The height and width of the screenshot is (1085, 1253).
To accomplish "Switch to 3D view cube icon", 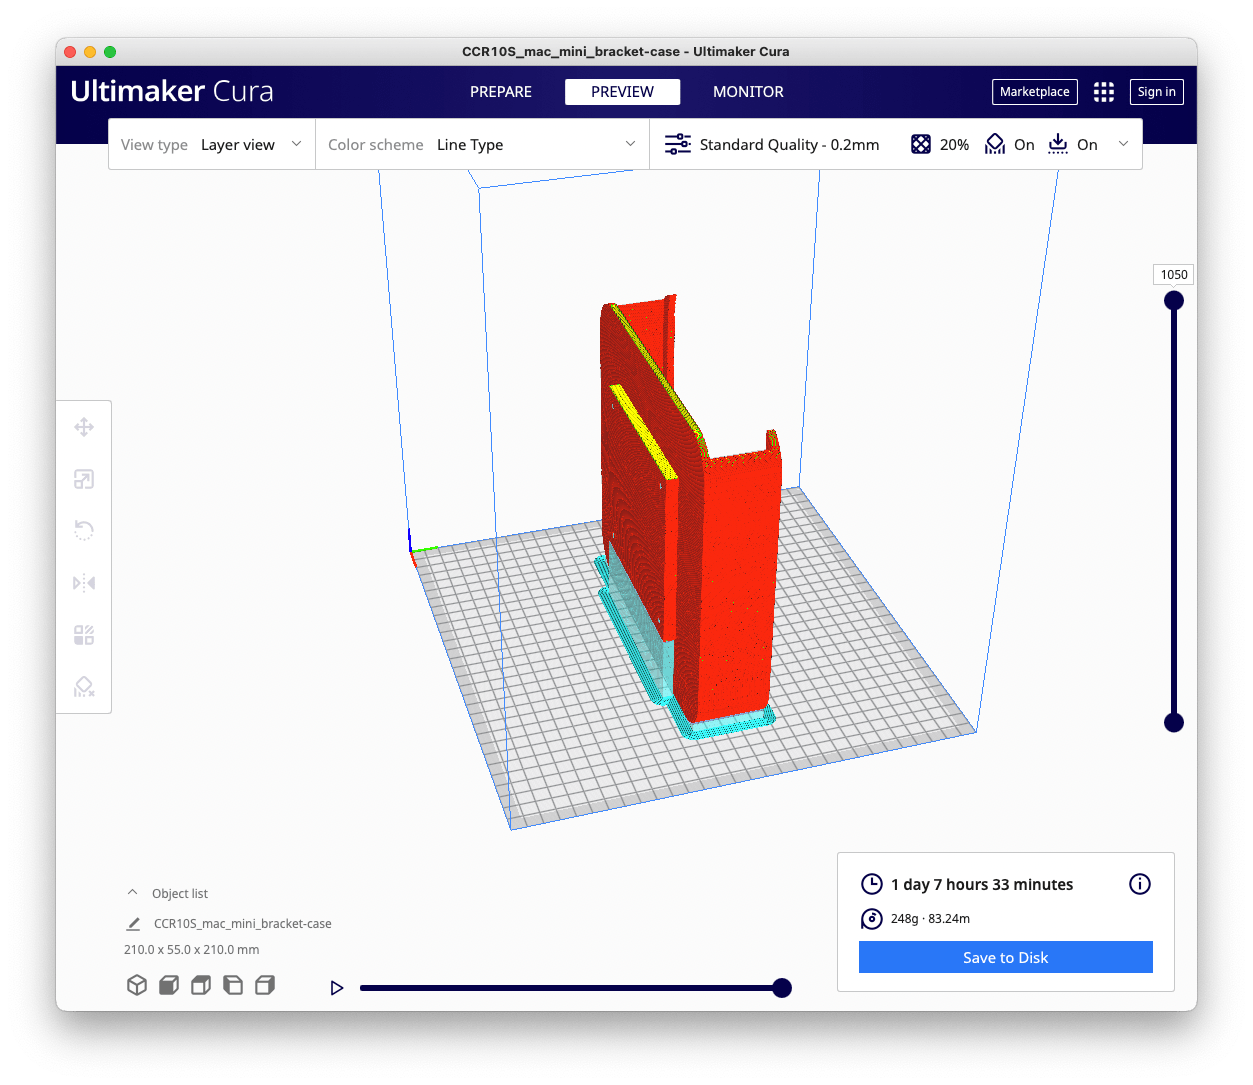I will pos(137,985).
